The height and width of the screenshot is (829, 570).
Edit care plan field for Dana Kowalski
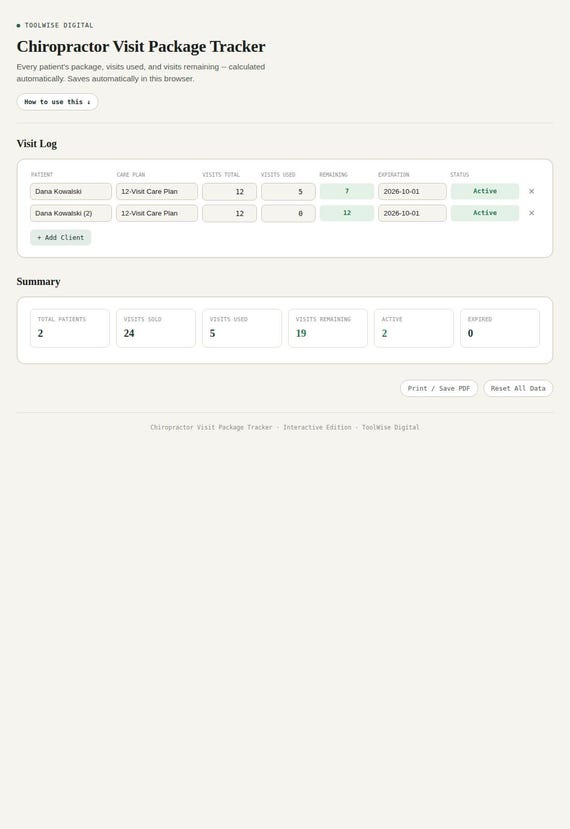157,191
